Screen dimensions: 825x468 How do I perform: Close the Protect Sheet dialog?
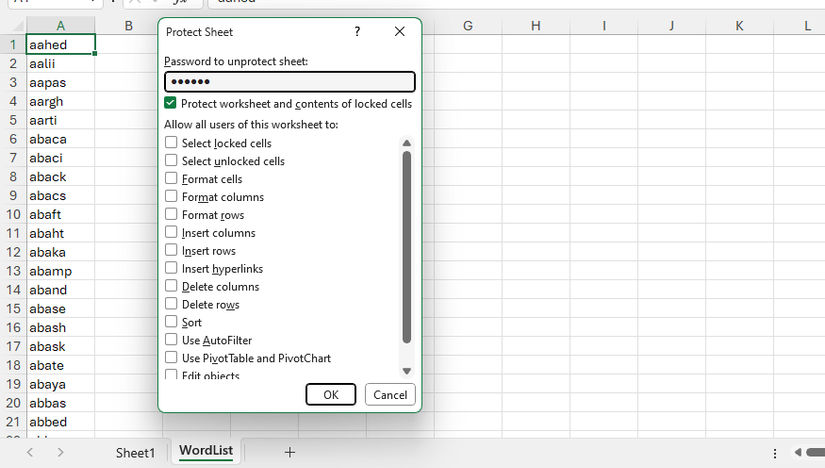[x=400, y=32]
